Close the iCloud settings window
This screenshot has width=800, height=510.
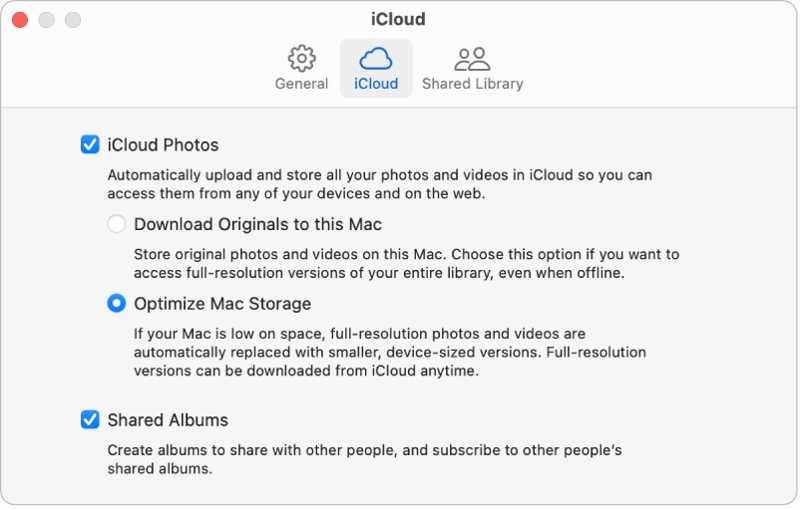(x=20, y=20)
